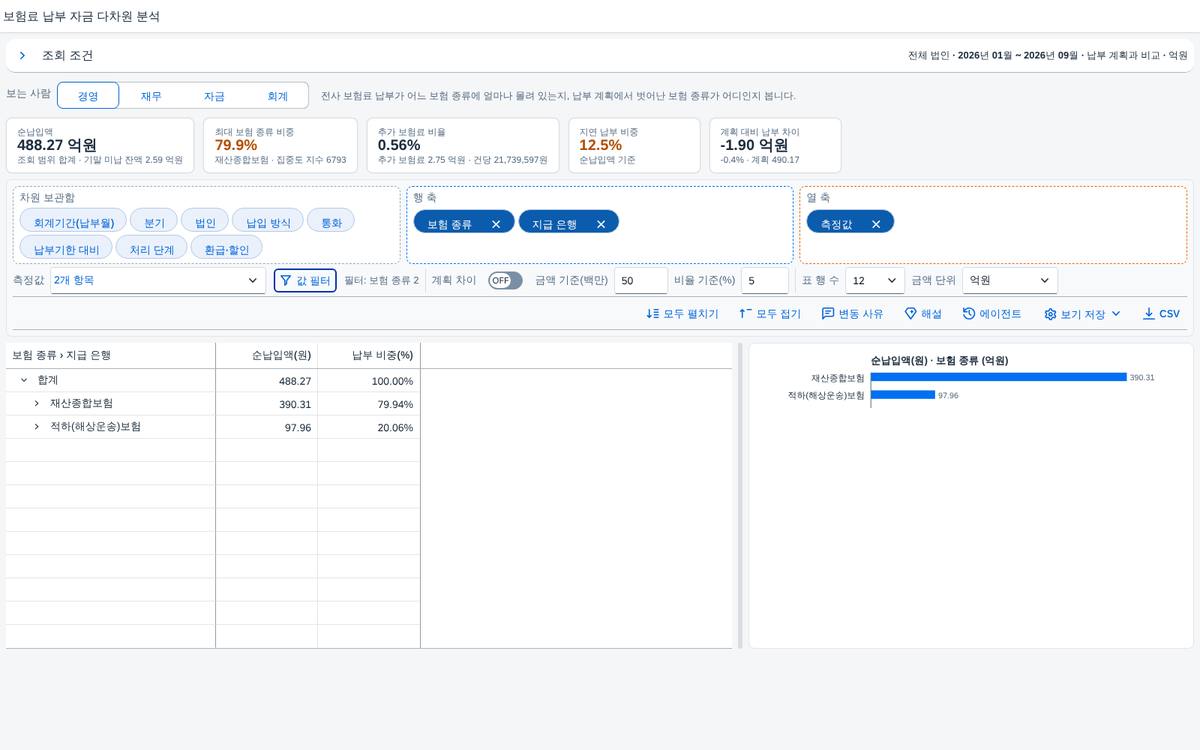Image resolution: width=1200 pixels, height=750 pixels.
Task: Open the 값 필터 funnel filter
Action: coord(305,281)
